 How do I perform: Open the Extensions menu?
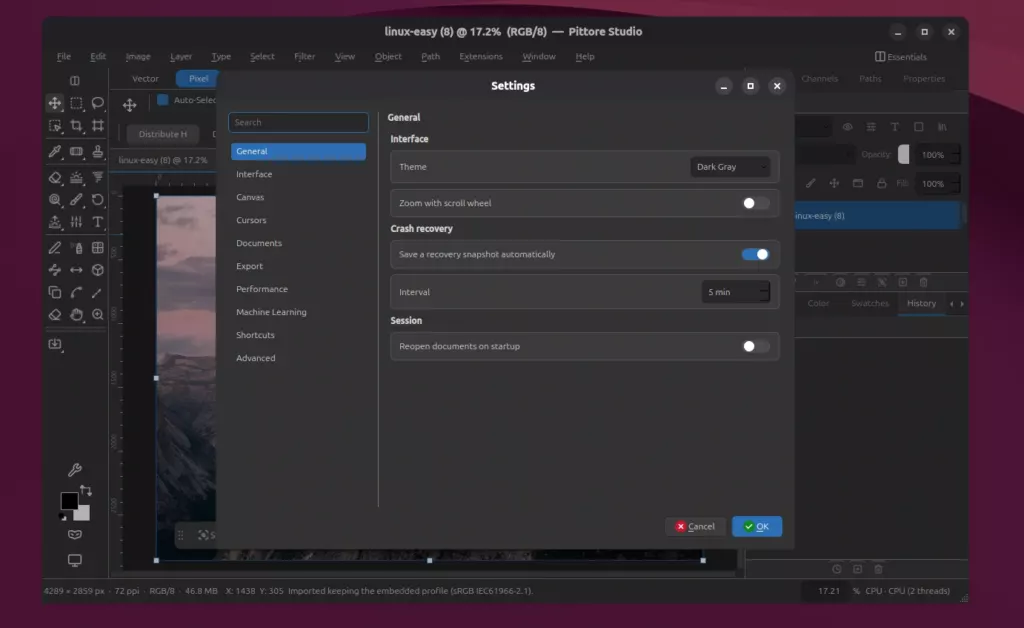(481, 57)
